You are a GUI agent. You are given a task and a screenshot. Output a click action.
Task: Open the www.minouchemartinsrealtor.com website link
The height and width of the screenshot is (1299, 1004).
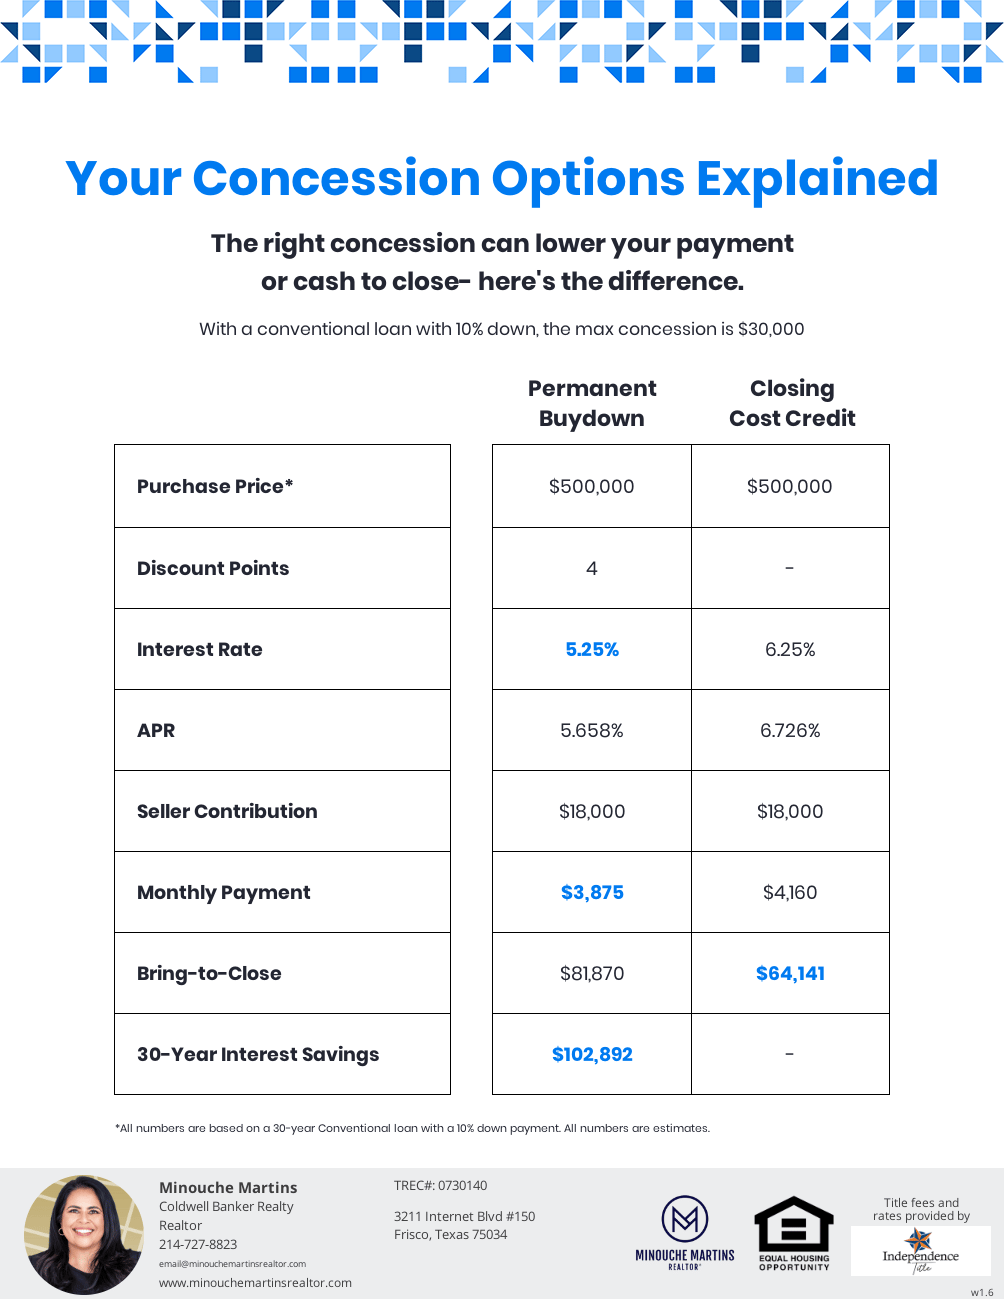coord(255,1283)
